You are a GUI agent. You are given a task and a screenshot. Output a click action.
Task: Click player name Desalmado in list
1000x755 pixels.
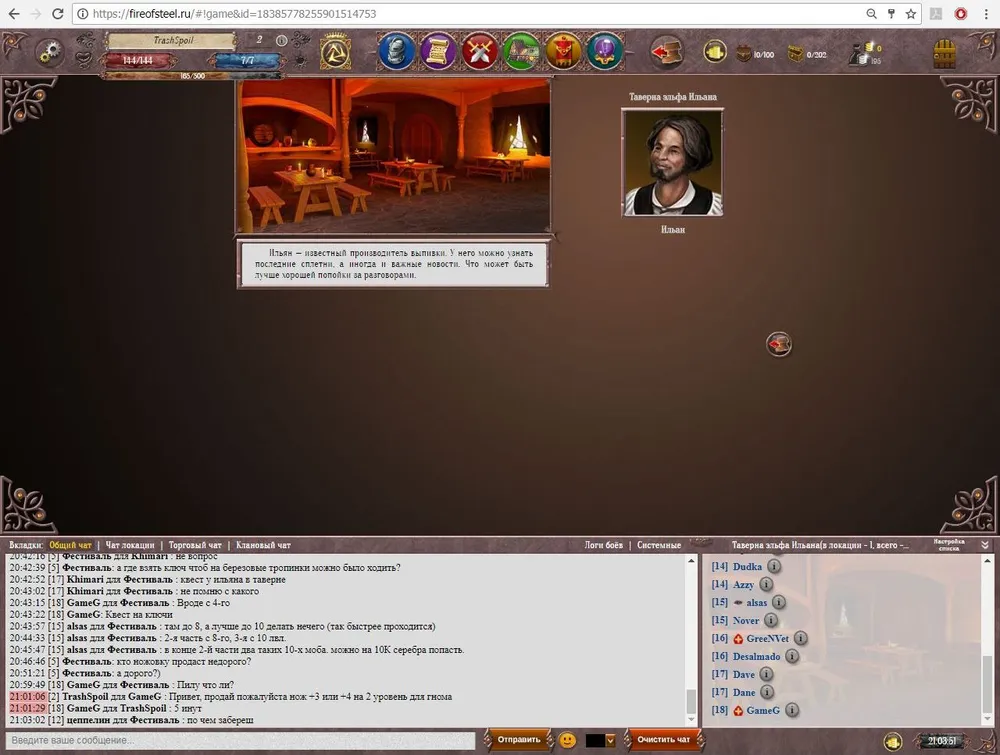click(756, 656)
